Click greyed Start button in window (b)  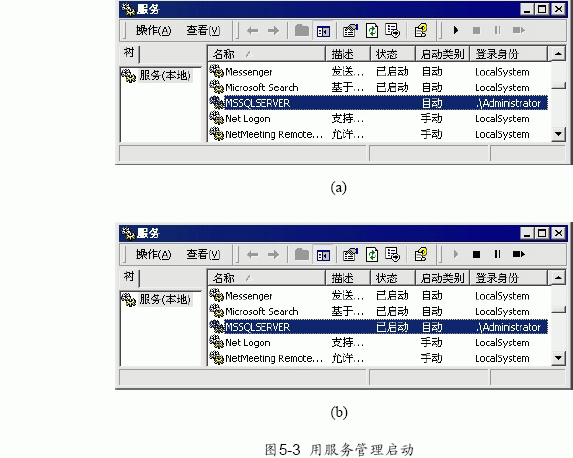[x=456, y=254]
